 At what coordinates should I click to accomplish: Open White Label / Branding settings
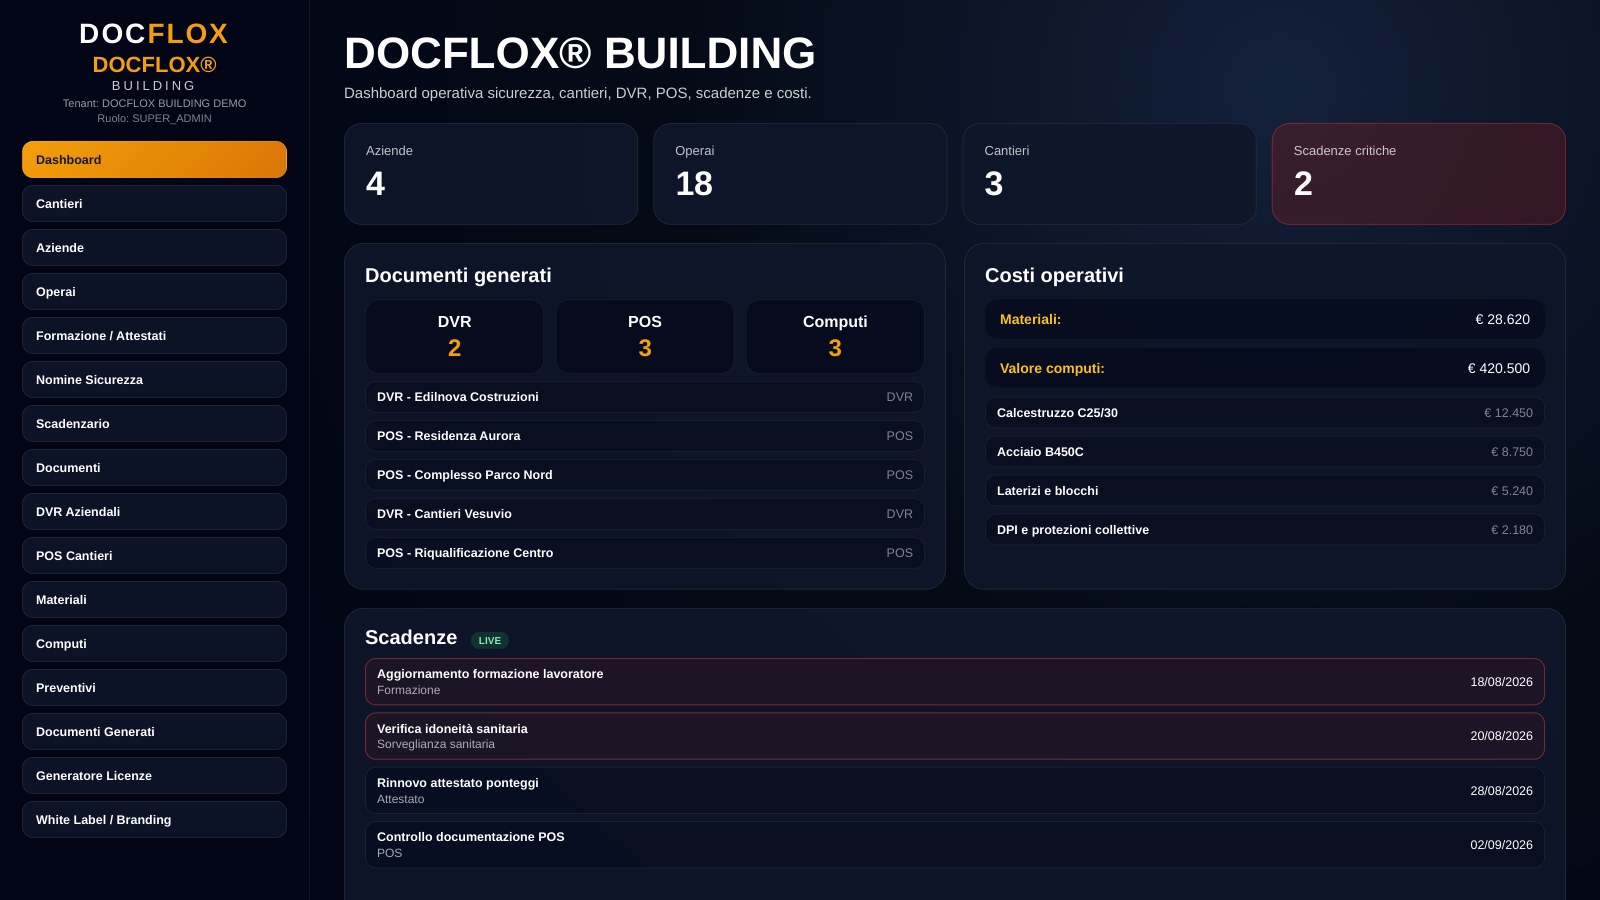click(x=154, y=820)
